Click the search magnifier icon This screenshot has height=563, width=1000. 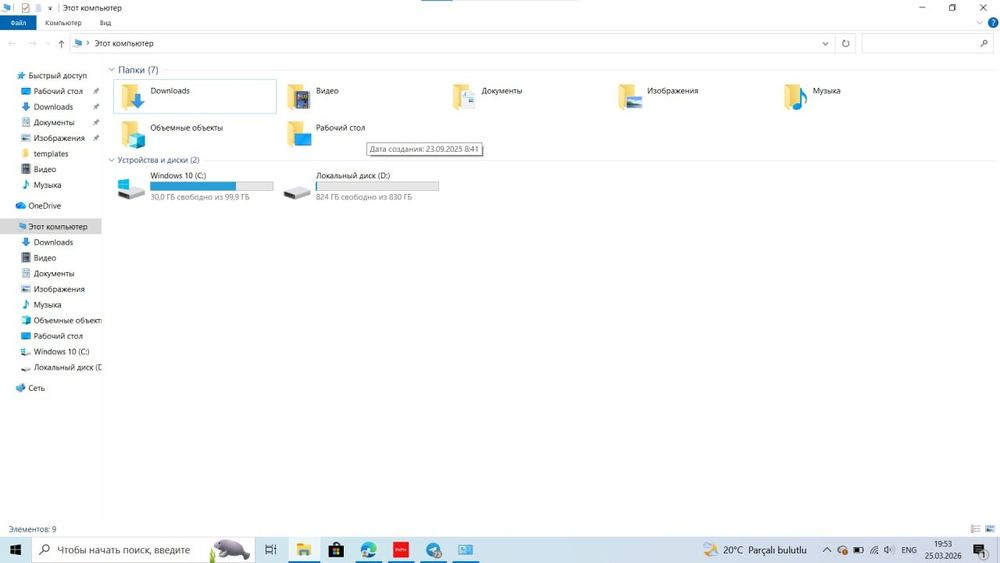[984, 43]
